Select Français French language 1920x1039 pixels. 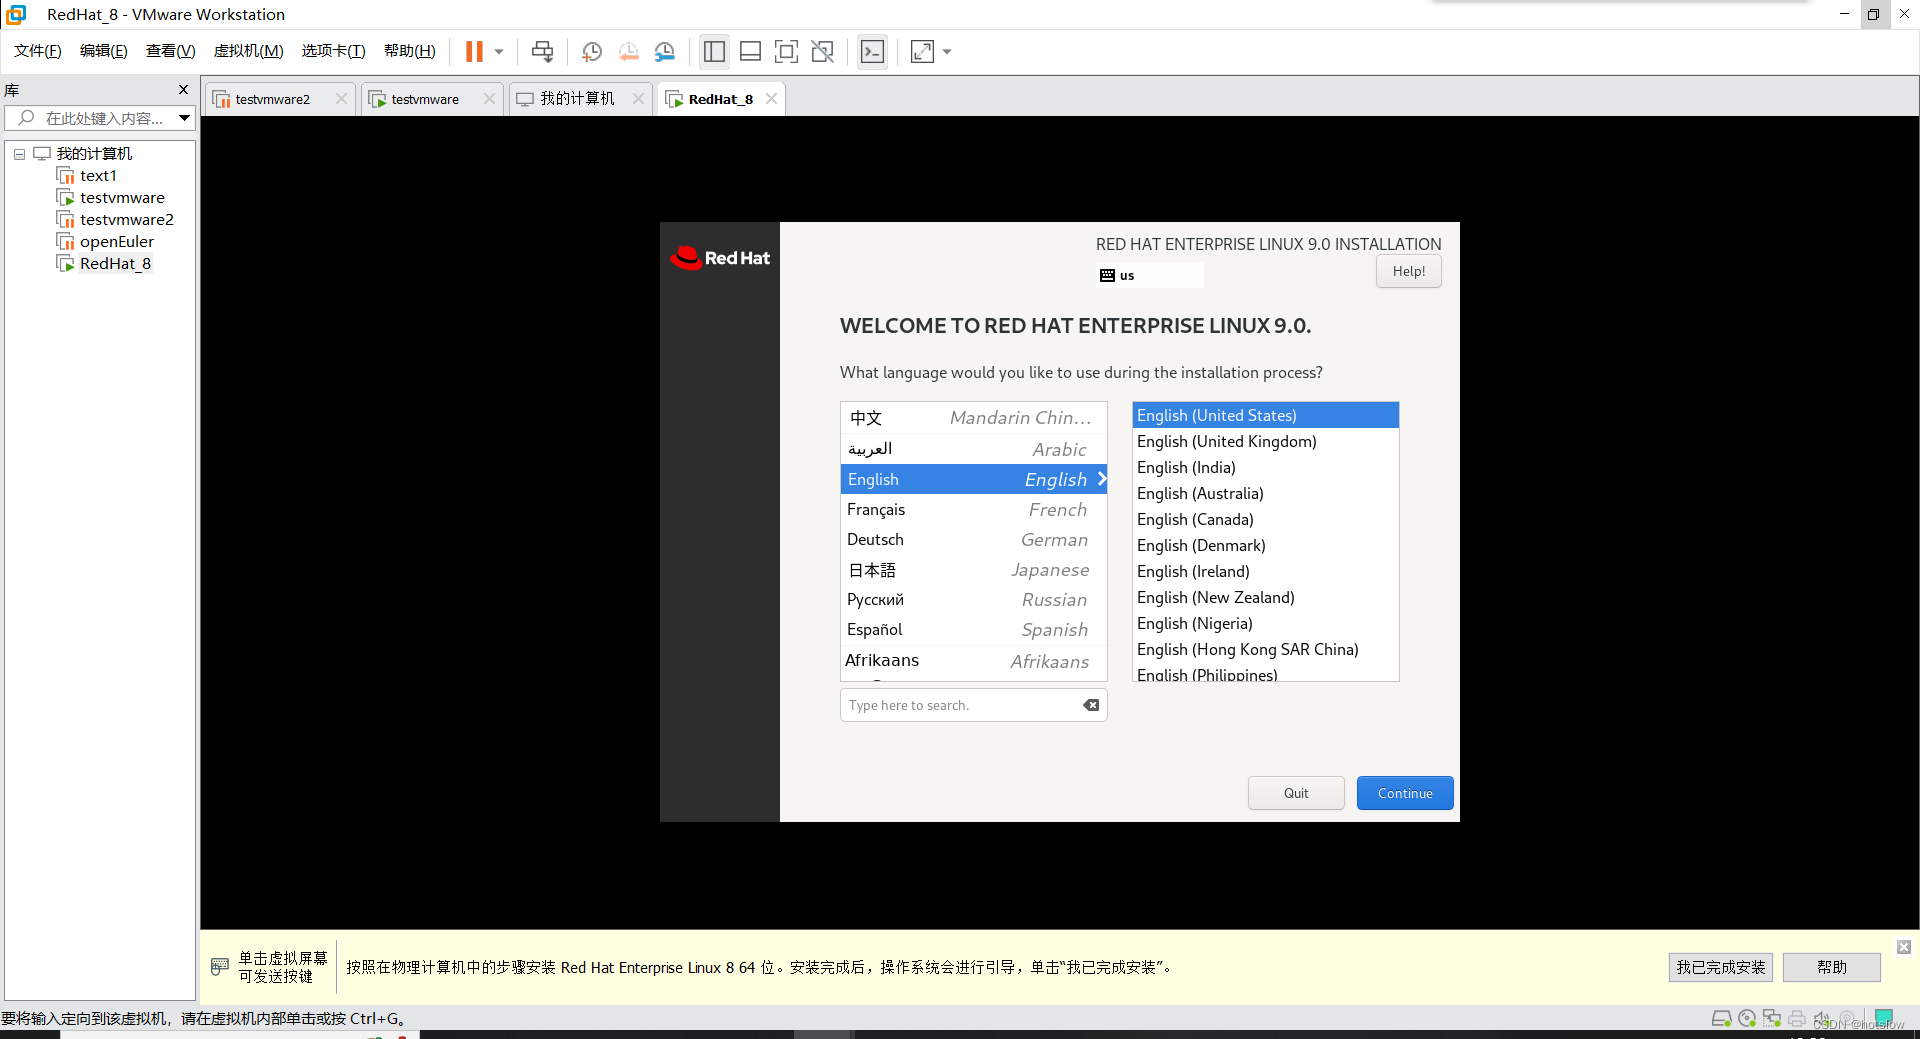click(973, 509)
